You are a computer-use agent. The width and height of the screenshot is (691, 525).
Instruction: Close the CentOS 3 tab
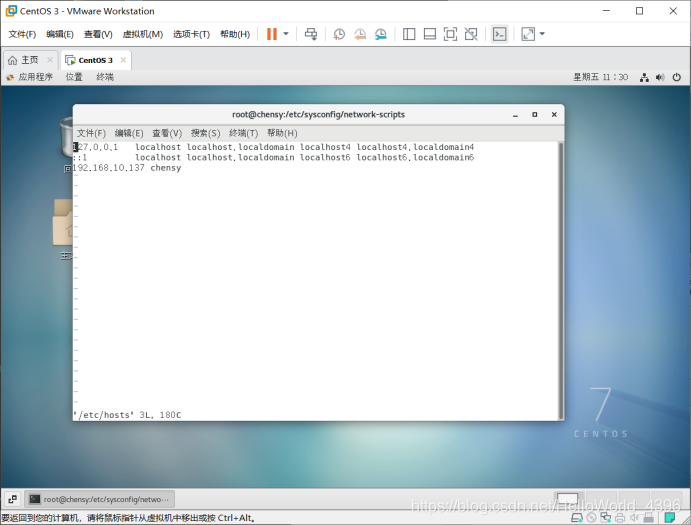pos(123,60)
